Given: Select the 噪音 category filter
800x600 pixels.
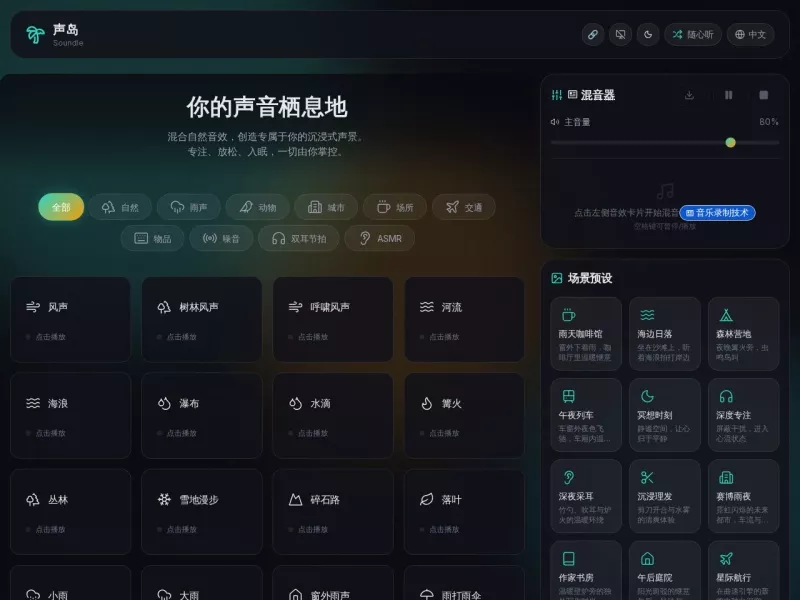Looking at the screenshot, I should pos(221,238).
